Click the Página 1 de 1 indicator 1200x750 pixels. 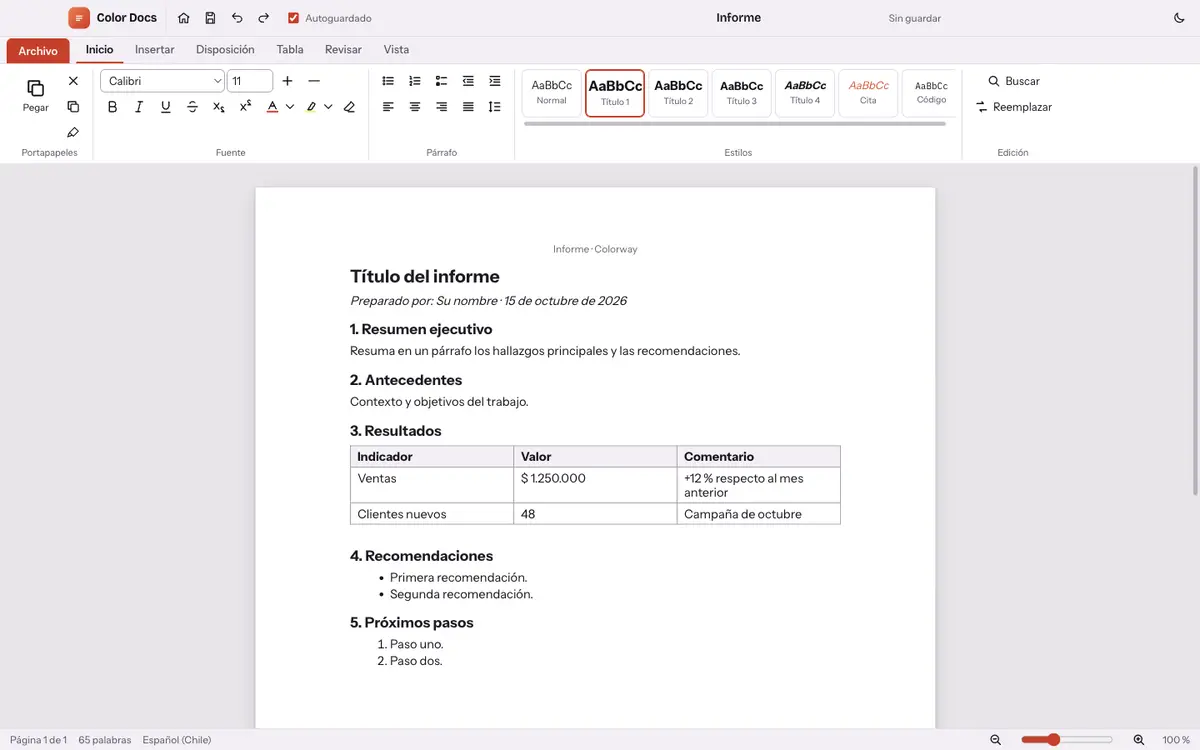[39, 740]
